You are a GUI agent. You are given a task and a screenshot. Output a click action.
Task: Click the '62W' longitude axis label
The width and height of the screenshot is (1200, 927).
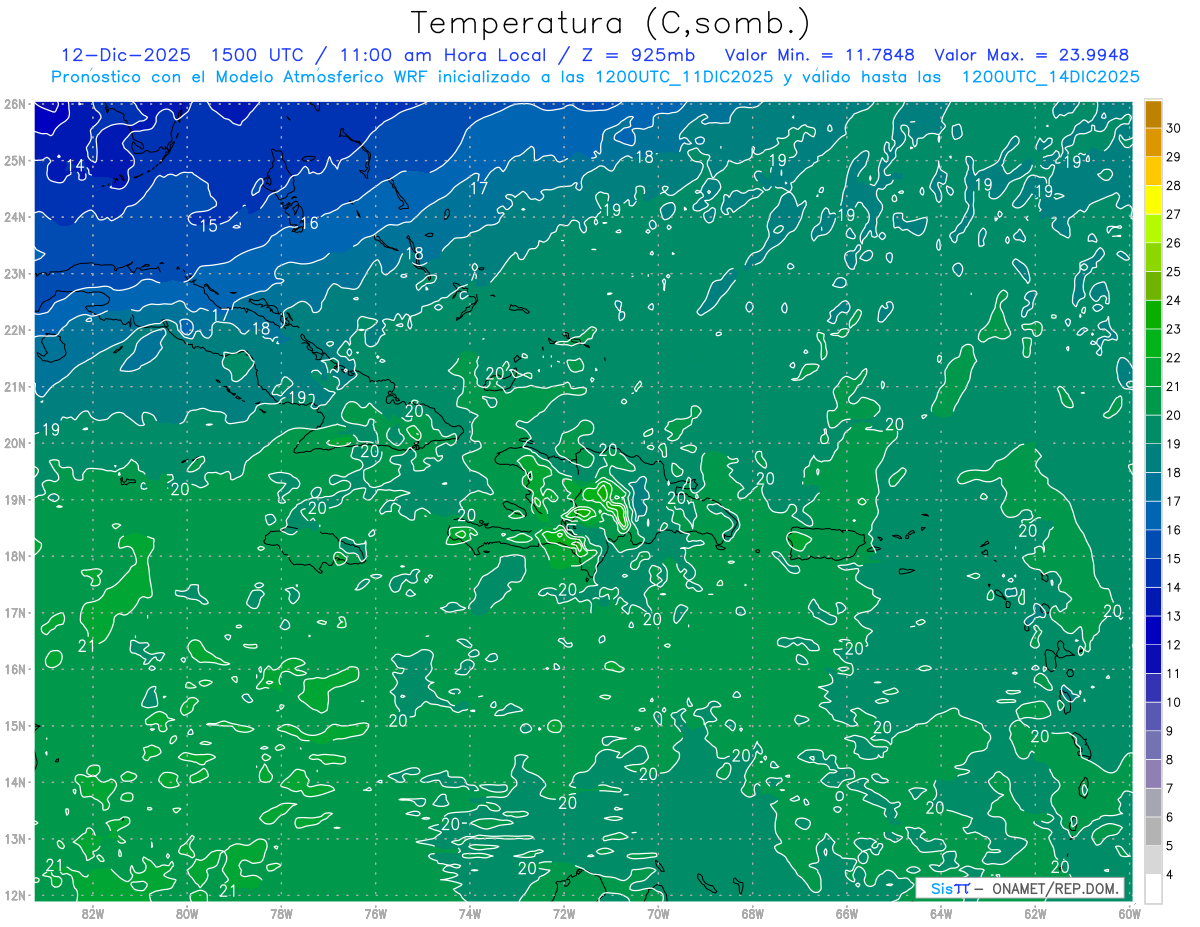point(1035,913)
